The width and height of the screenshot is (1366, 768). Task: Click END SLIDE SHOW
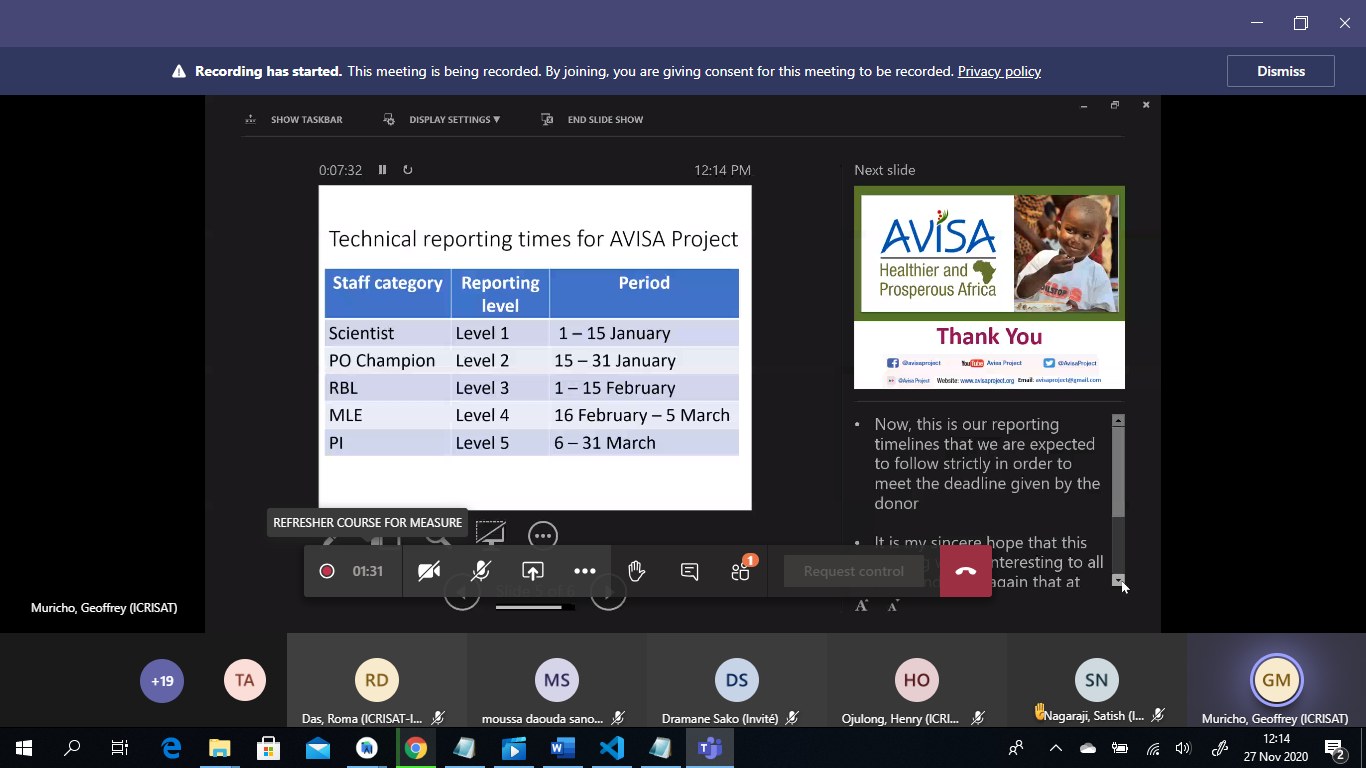pos(592,119)
